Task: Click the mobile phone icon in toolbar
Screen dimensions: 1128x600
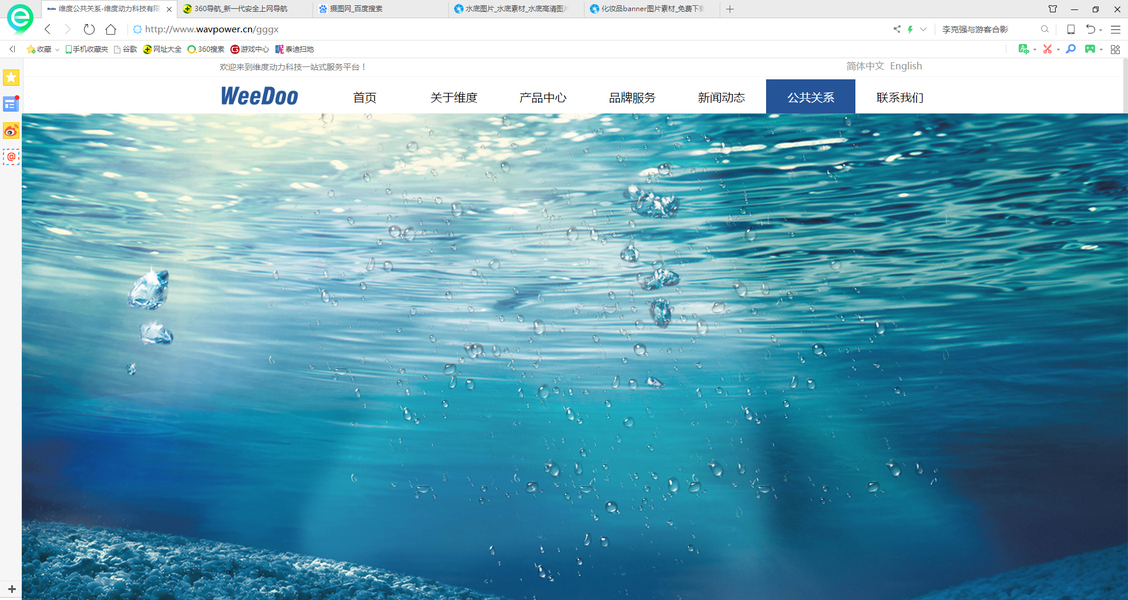Action: pyautogui.click(x=1070, y=29)
